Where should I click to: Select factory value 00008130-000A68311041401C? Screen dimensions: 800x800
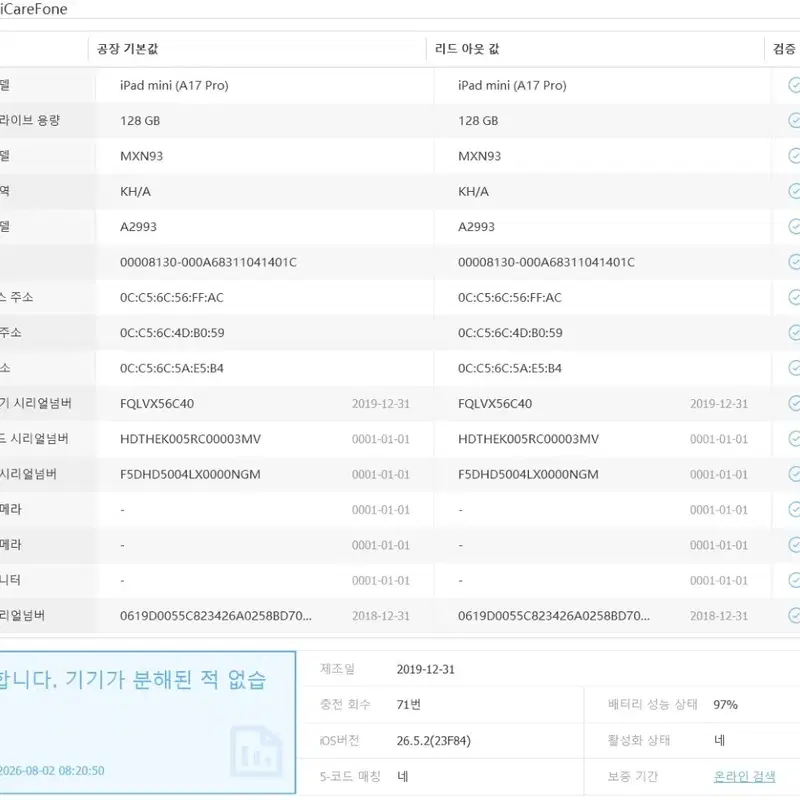coord(208,262)
